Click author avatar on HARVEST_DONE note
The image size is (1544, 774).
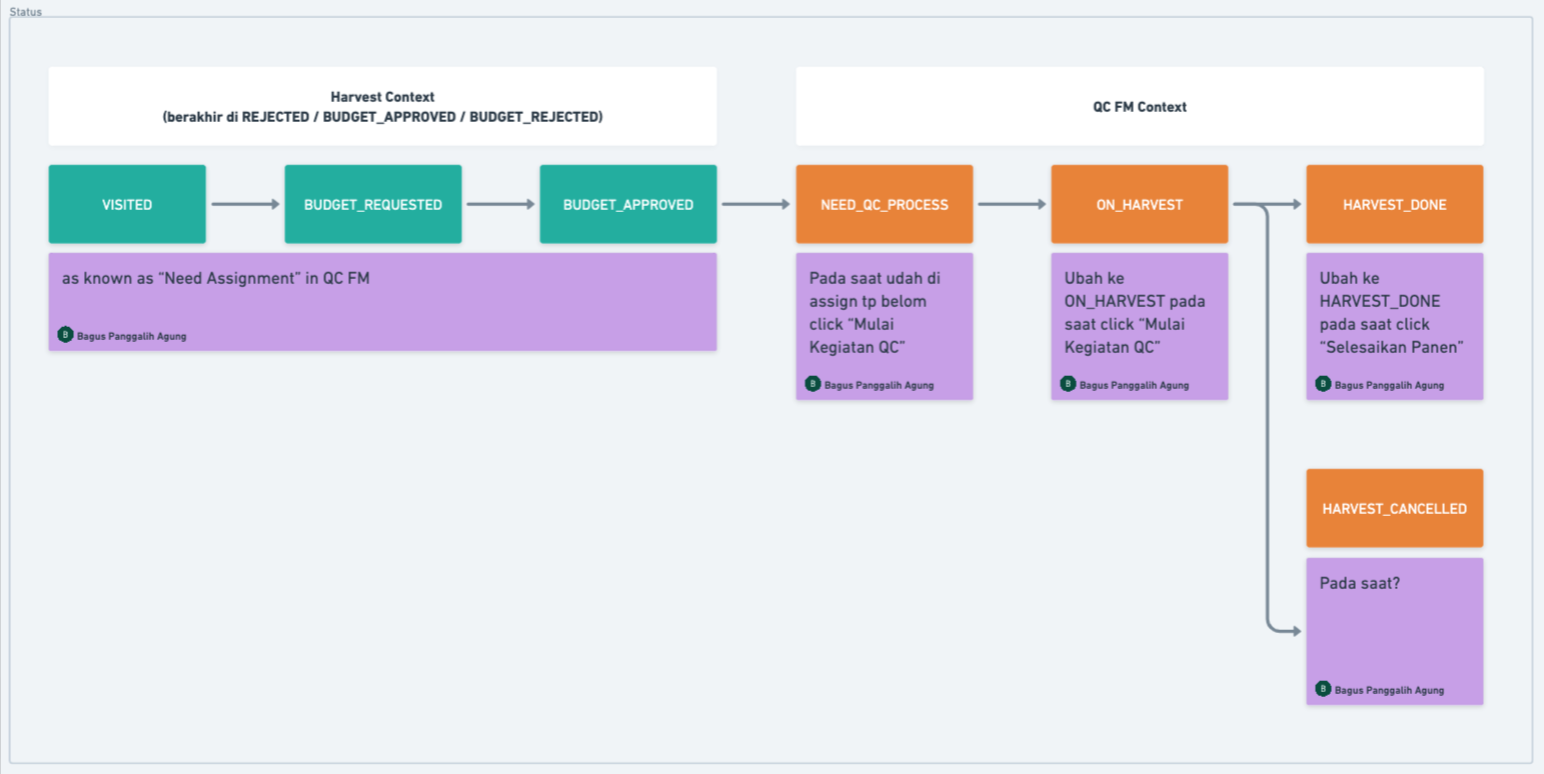point(1323,384)
